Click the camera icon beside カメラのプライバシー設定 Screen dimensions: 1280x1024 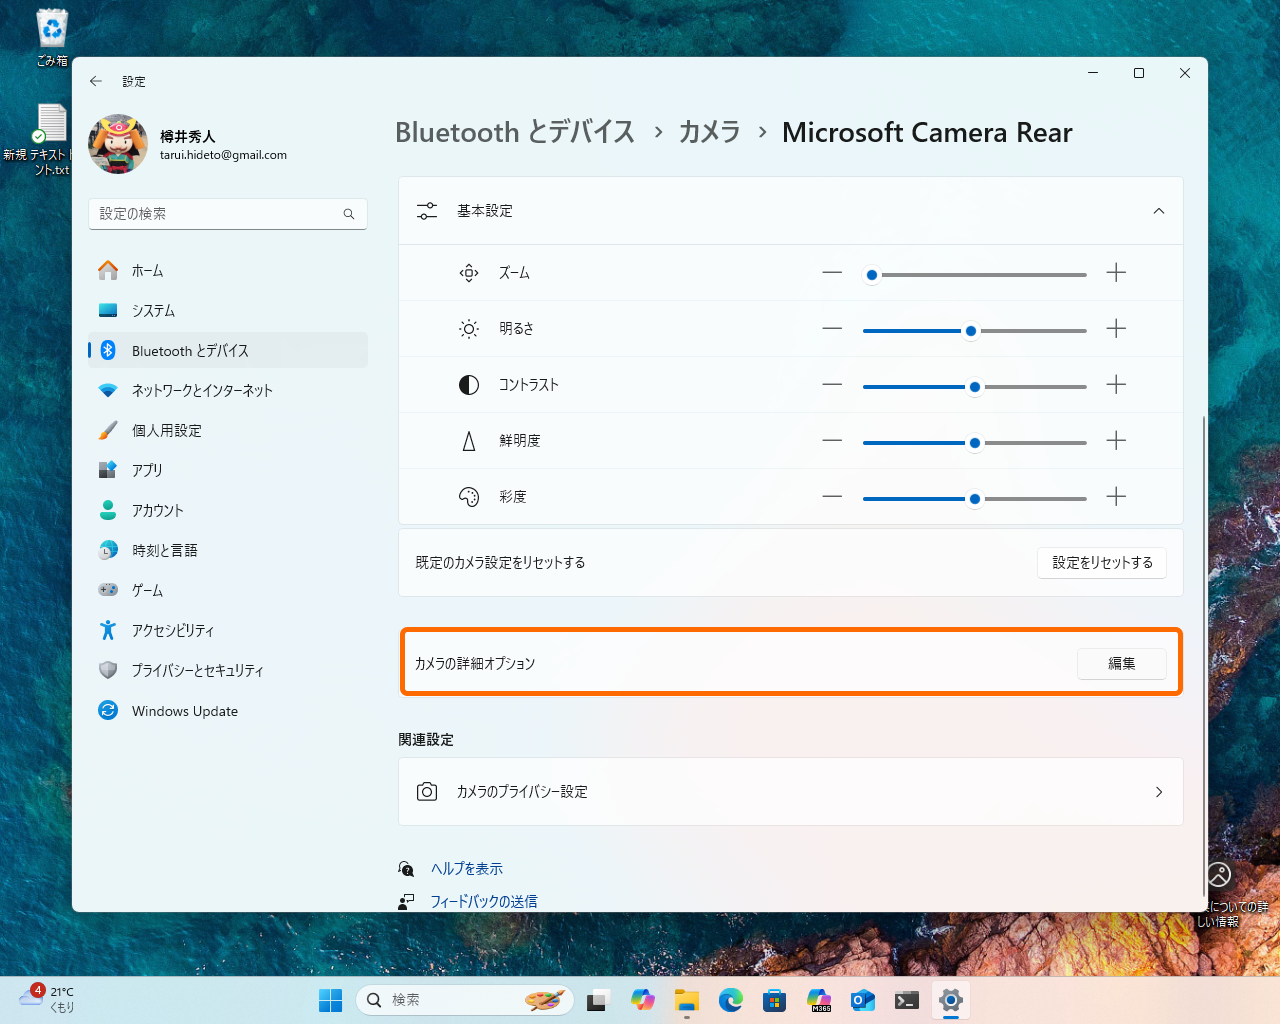pos(427,792)
